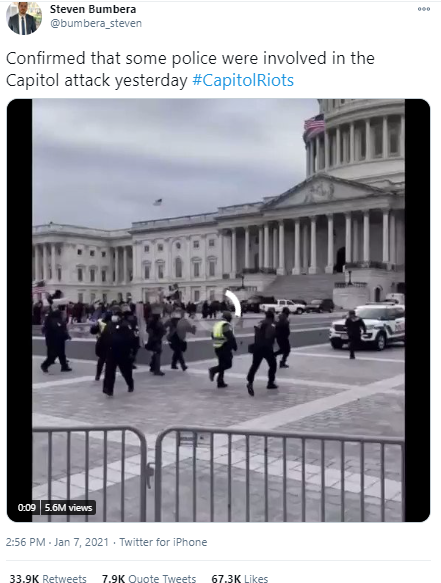This screenshot has height=583, width=441.
Task: Click the tweet text starting with Confirmed
Action: 190,69
